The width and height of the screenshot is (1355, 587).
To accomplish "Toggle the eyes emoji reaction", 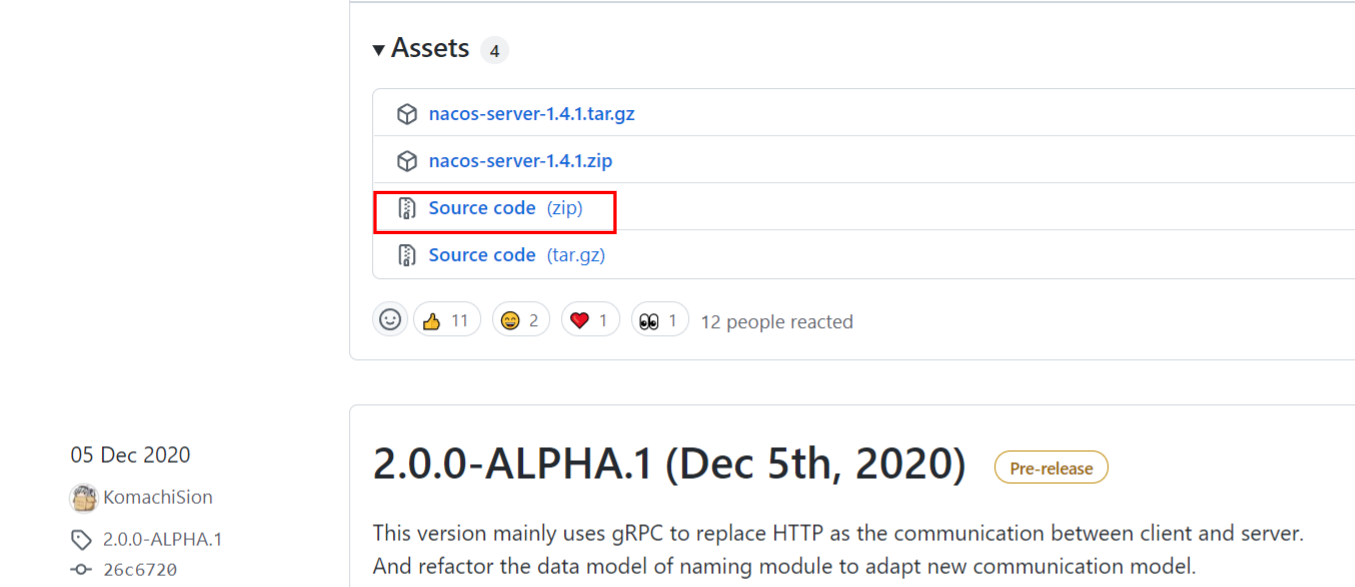I will (659, 321).
